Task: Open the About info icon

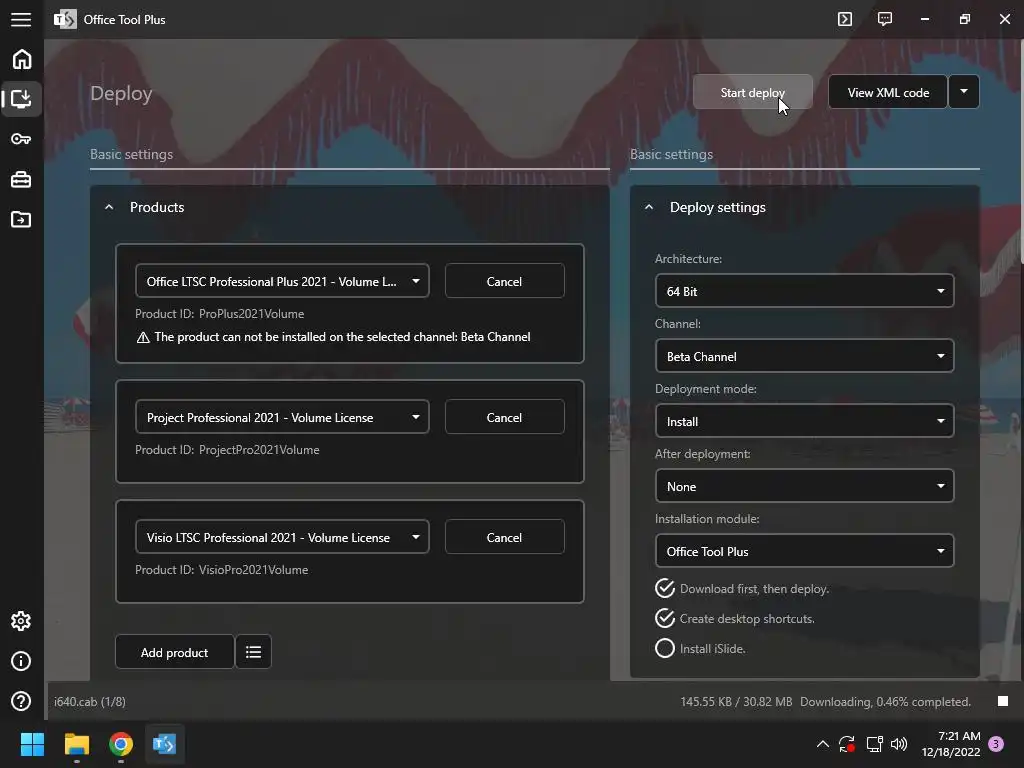Action: 21,661
